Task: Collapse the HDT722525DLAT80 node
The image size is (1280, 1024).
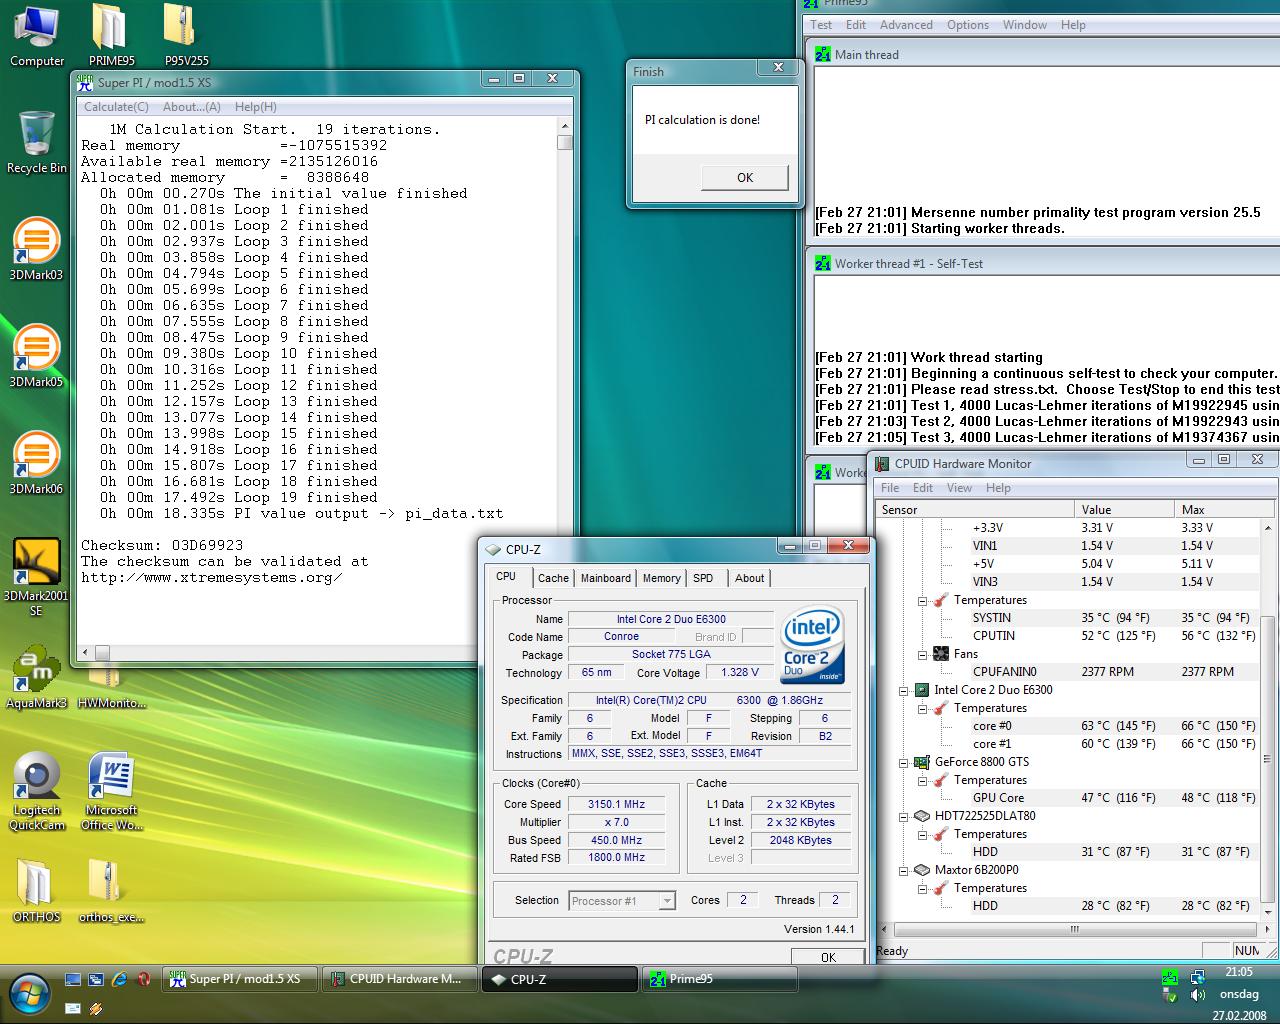Action: [x=904, y=816]
